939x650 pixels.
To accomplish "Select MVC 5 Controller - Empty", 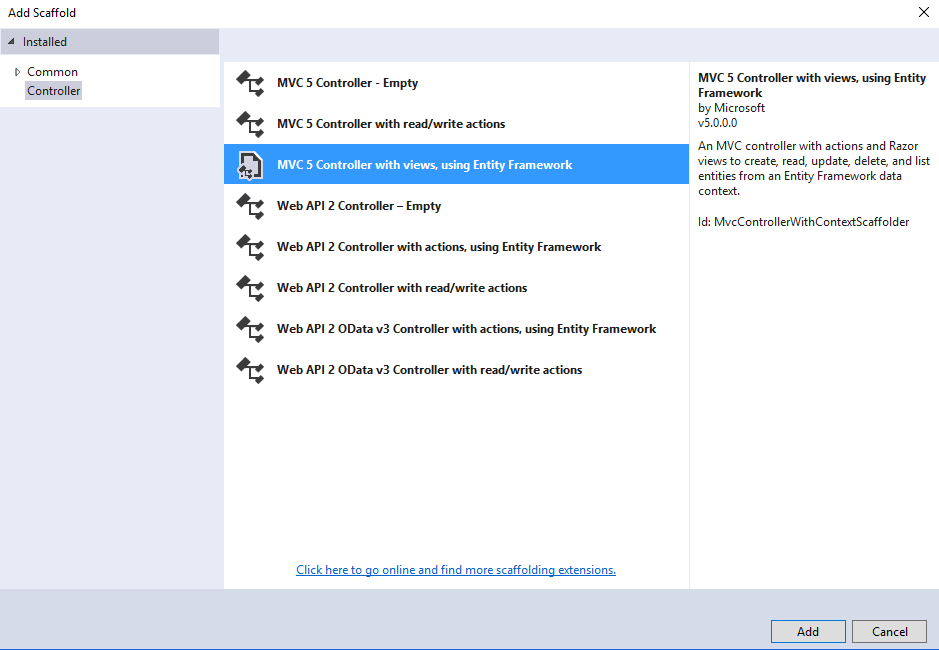I will pyautogui.click(x=456, y=83).
